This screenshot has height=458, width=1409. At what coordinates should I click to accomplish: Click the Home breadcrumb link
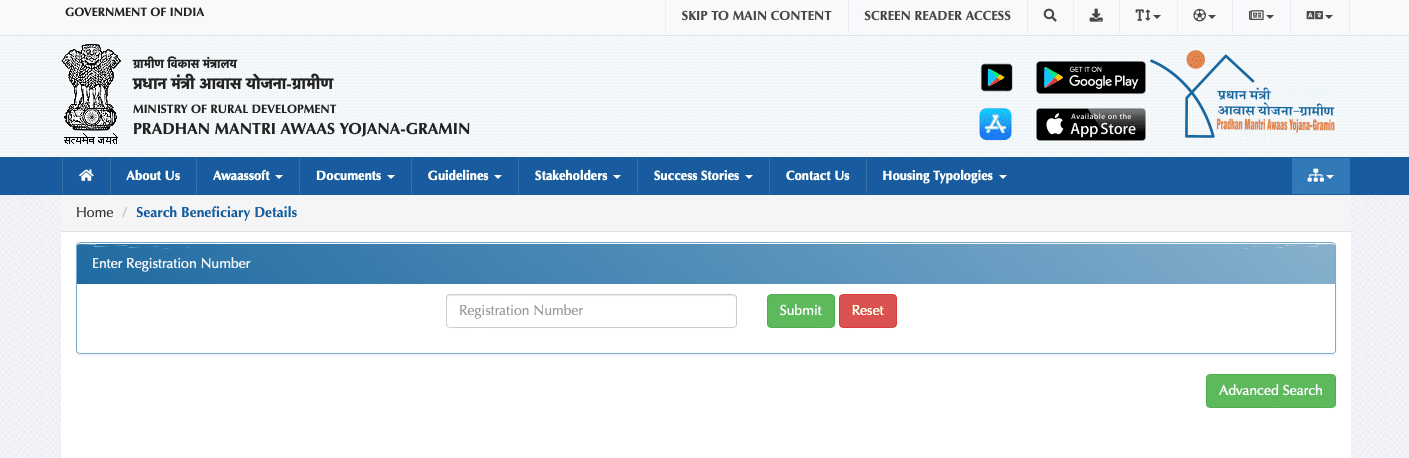(x=95, y=213)
